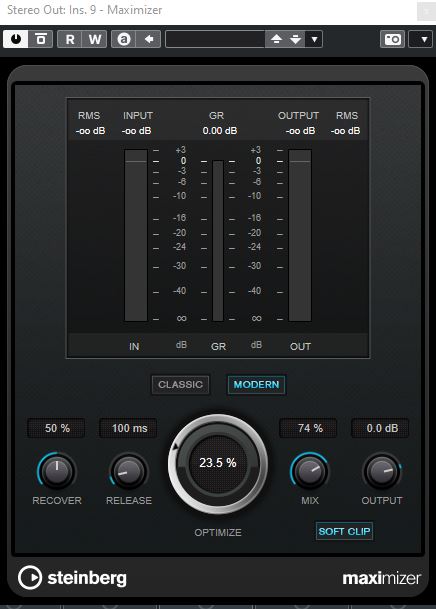Click the OUTPUT knob
436x609 pixels.
click(382, 472)
